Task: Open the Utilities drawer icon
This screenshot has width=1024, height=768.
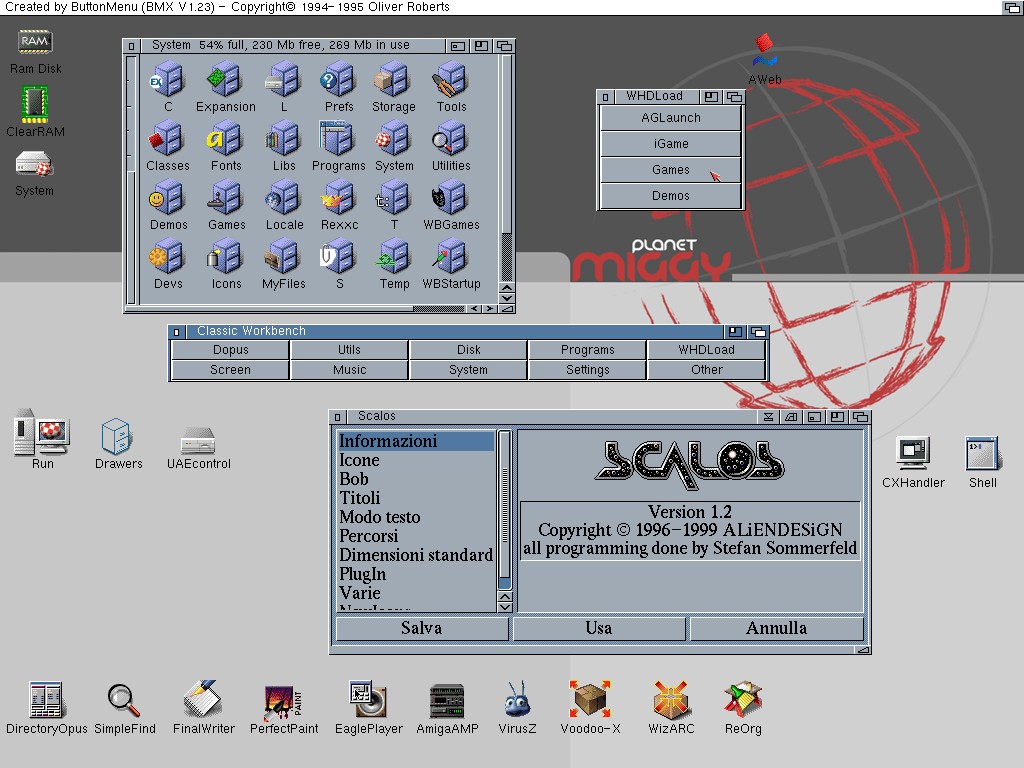Action: (x=451, y=138)
